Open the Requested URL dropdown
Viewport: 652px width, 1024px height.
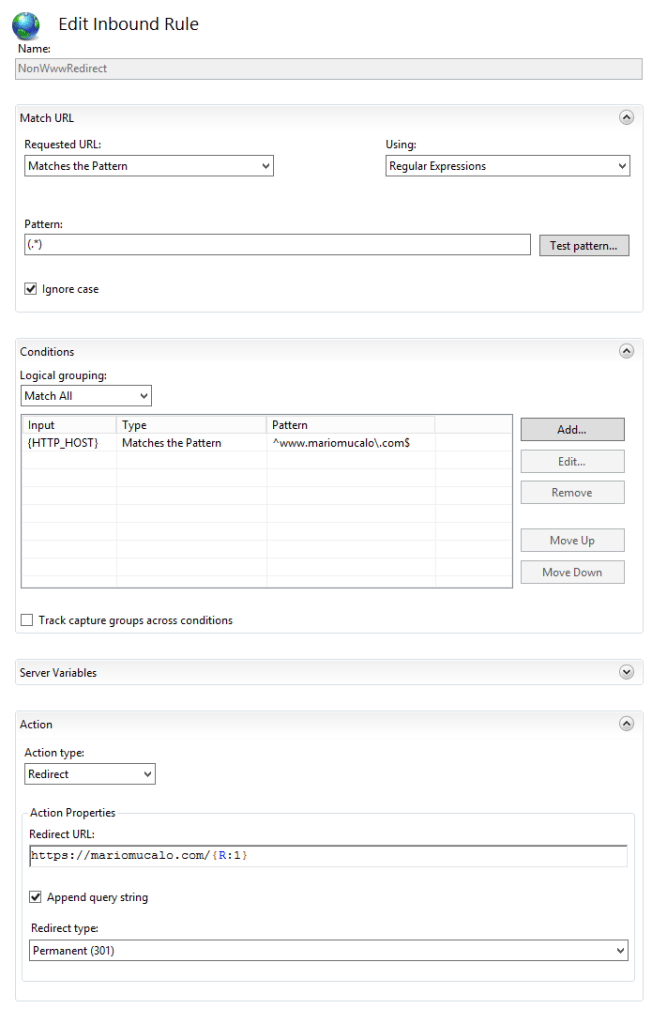(266, 165)
